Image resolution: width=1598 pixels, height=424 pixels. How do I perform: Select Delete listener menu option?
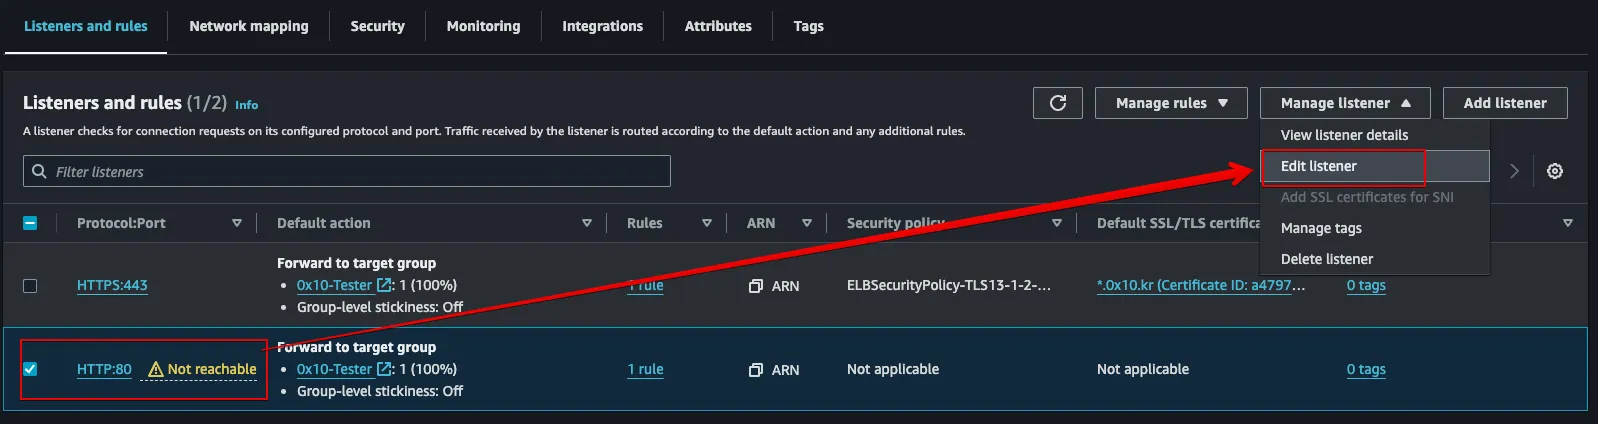click(1327, 259)
